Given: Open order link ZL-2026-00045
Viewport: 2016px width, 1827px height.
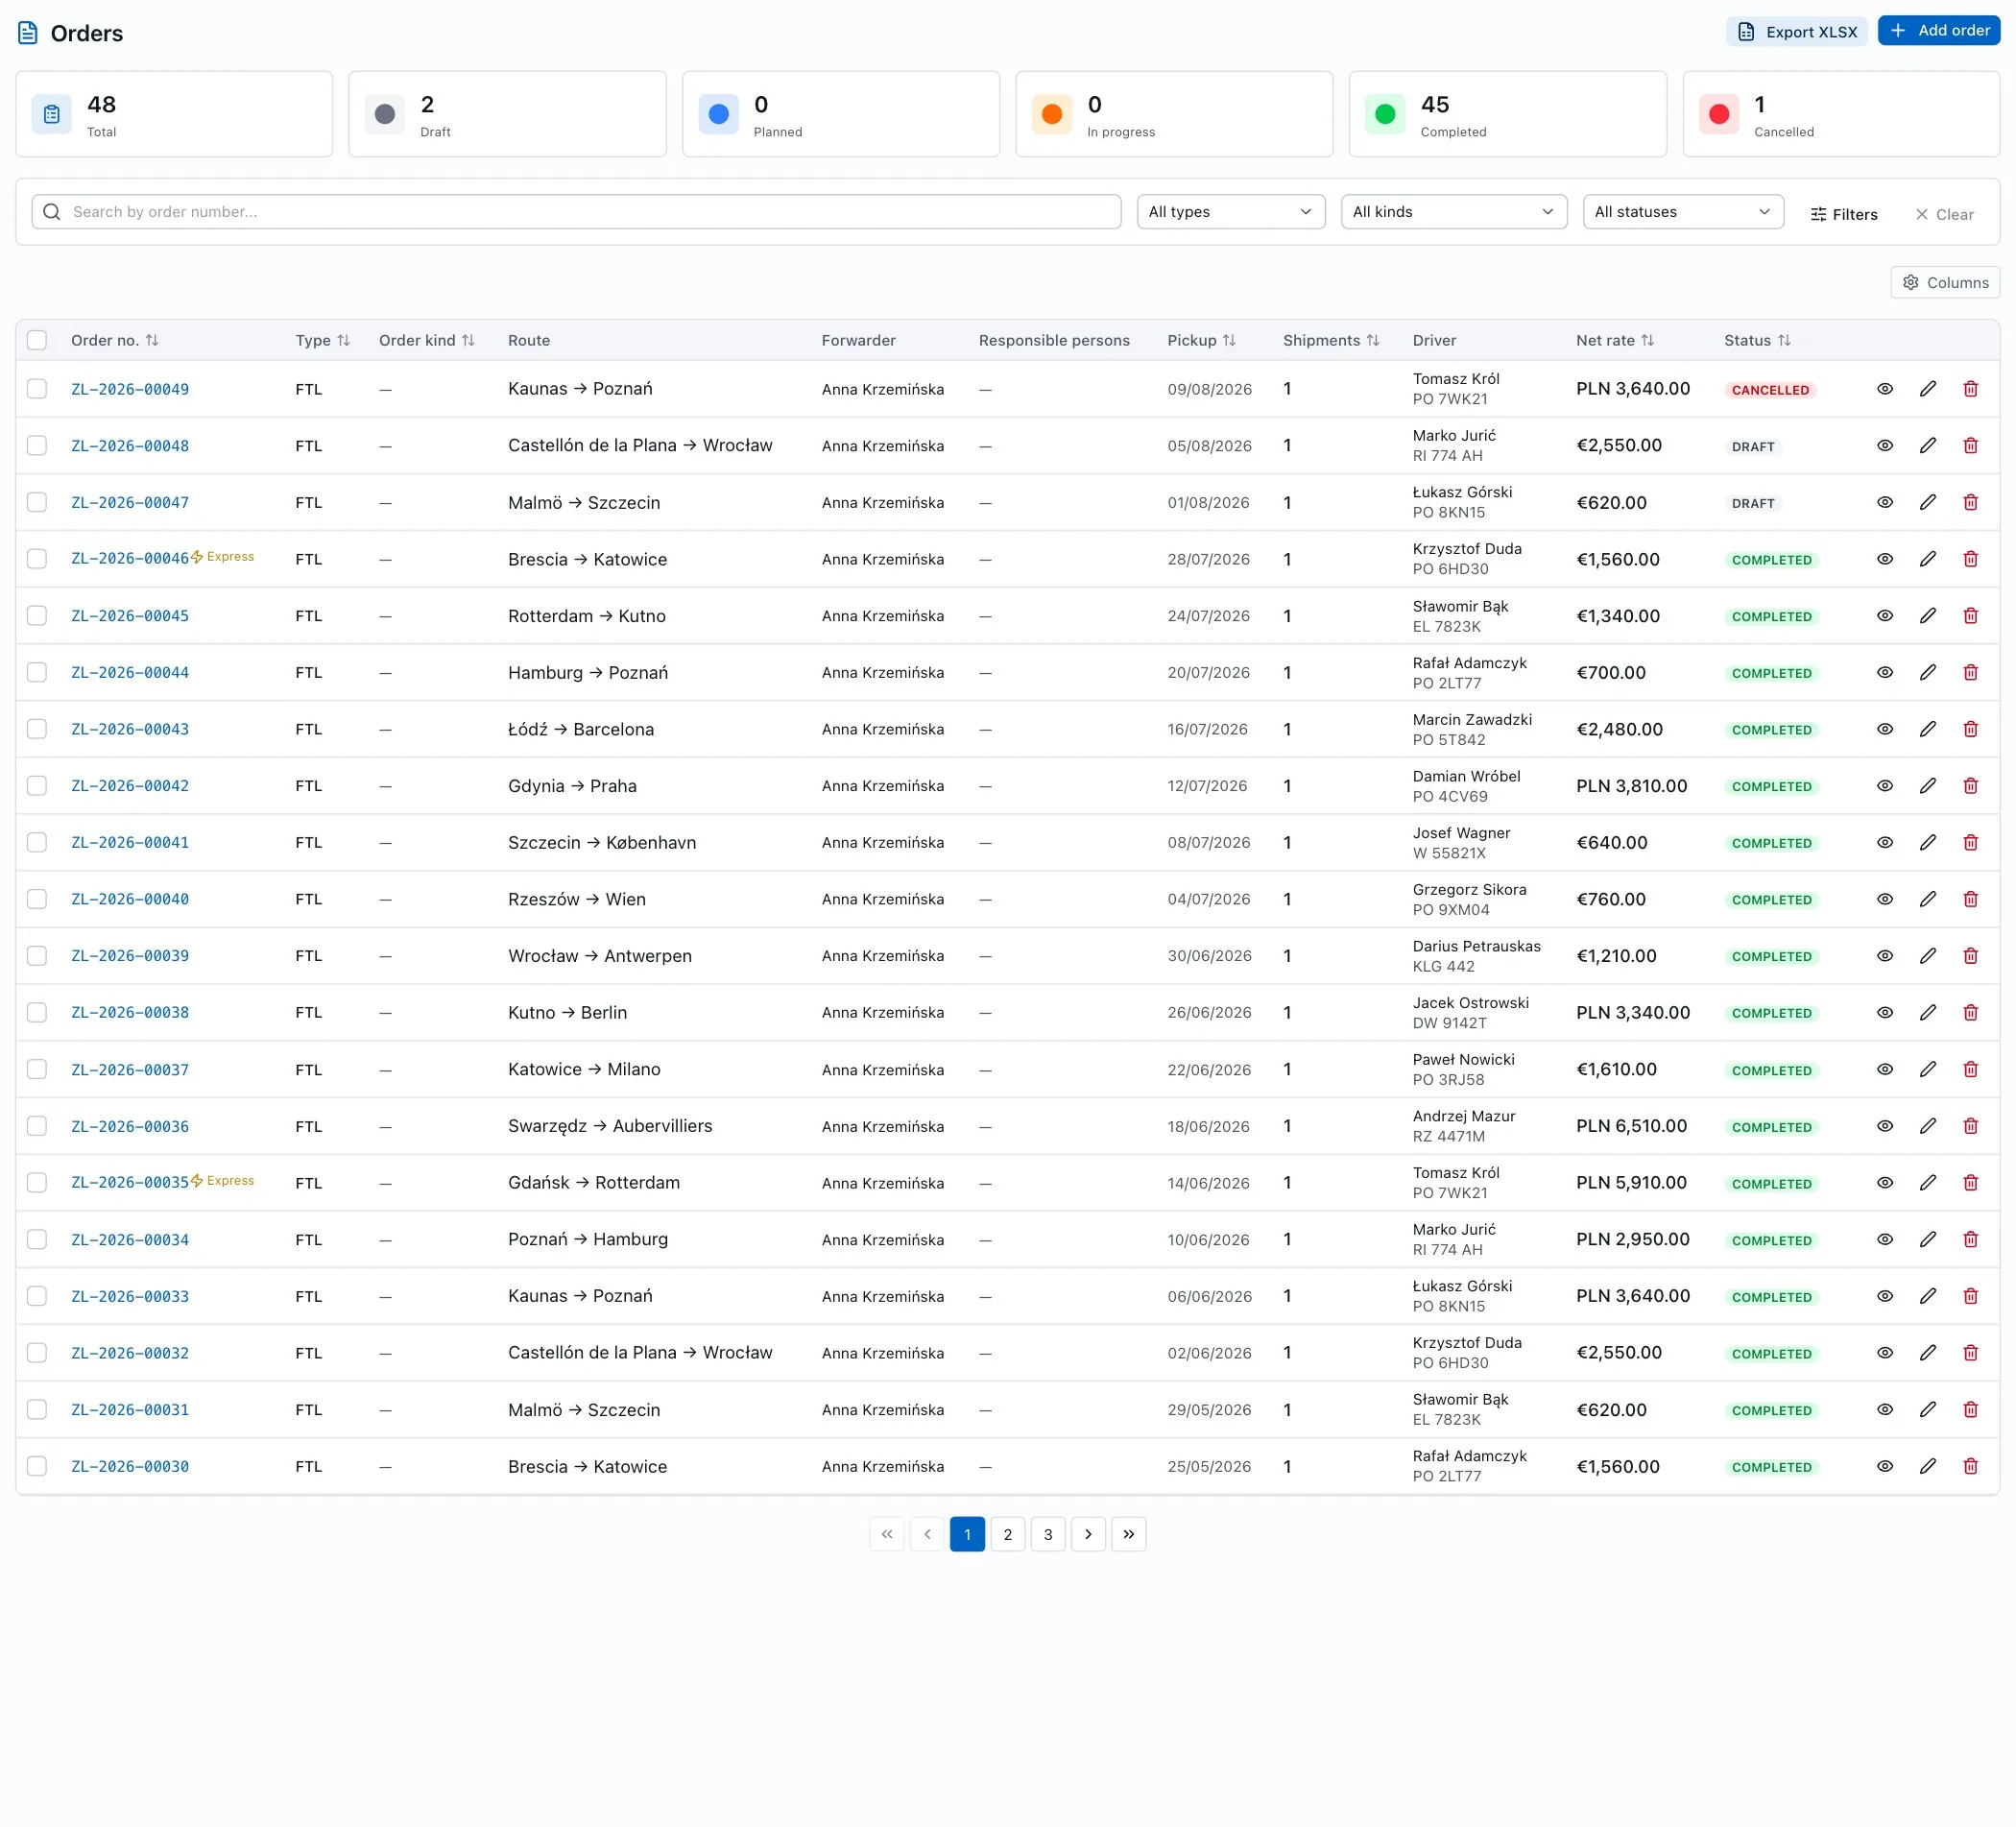Looking at the screenshot, I should [130, 616].
